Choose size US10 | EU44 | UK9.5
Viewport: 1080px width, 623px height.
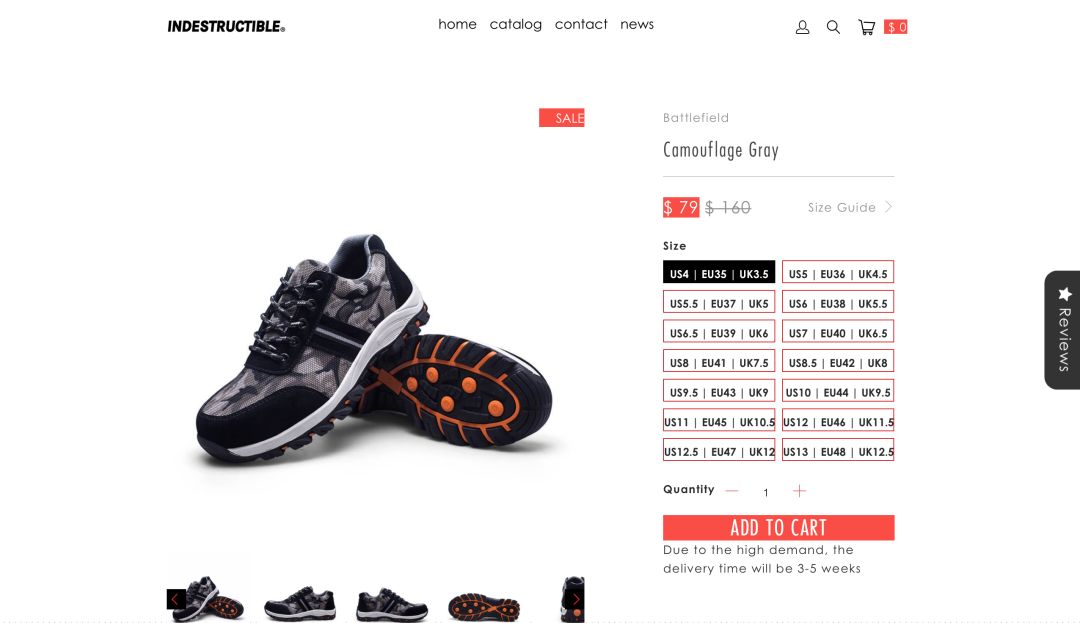pyautogui.click(x=838, y=391)
